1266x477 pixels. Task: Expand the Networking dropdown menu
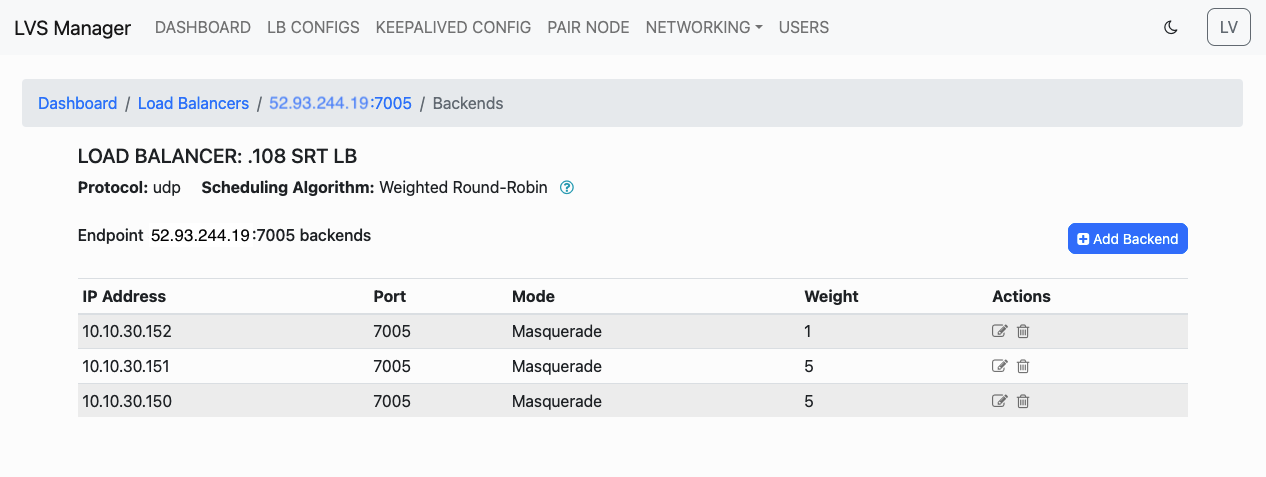tap(704, 27)
